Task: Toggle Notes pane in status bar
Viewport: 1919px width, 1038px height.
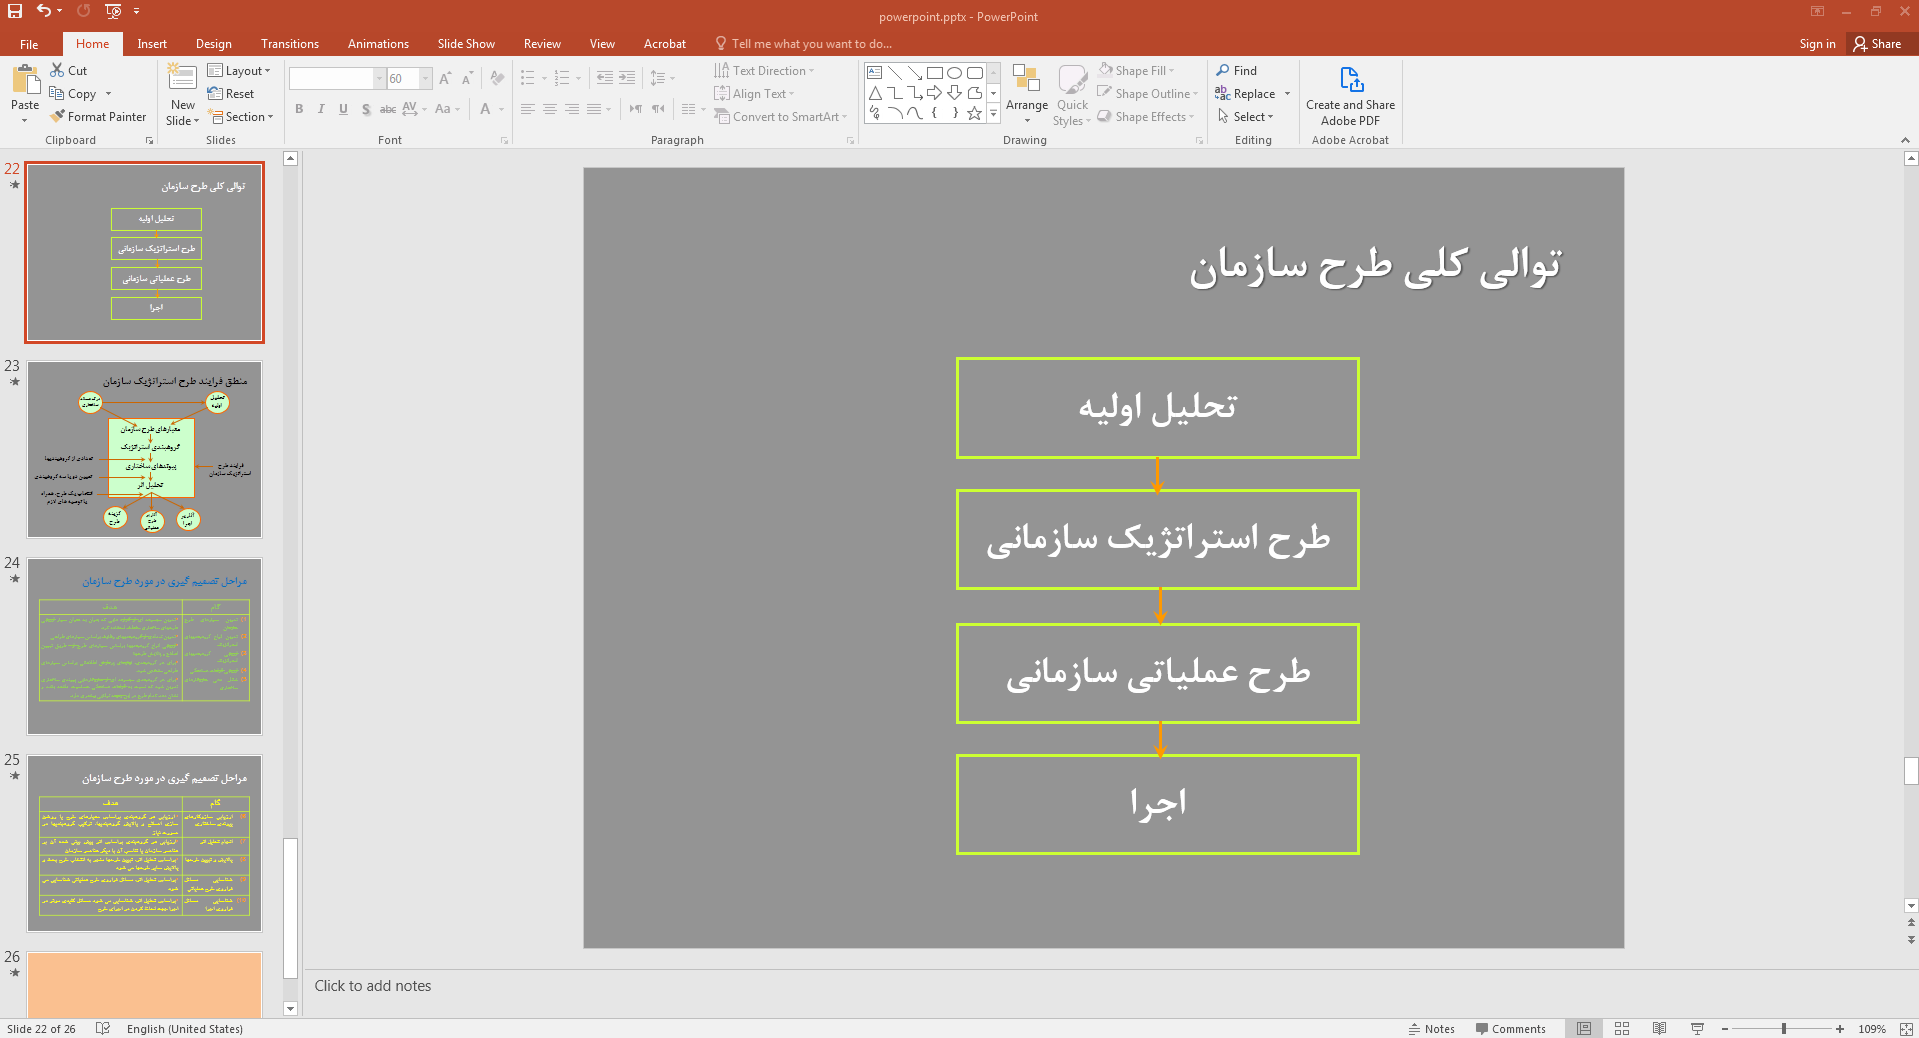Action: click(x=1432, y=1028)
